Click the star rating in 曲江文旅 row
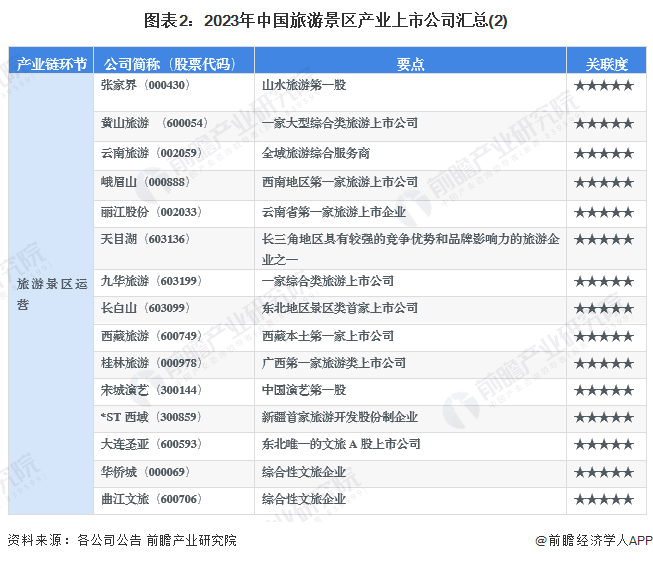Viewport: 653px width, 561px height. pos(604,499)
